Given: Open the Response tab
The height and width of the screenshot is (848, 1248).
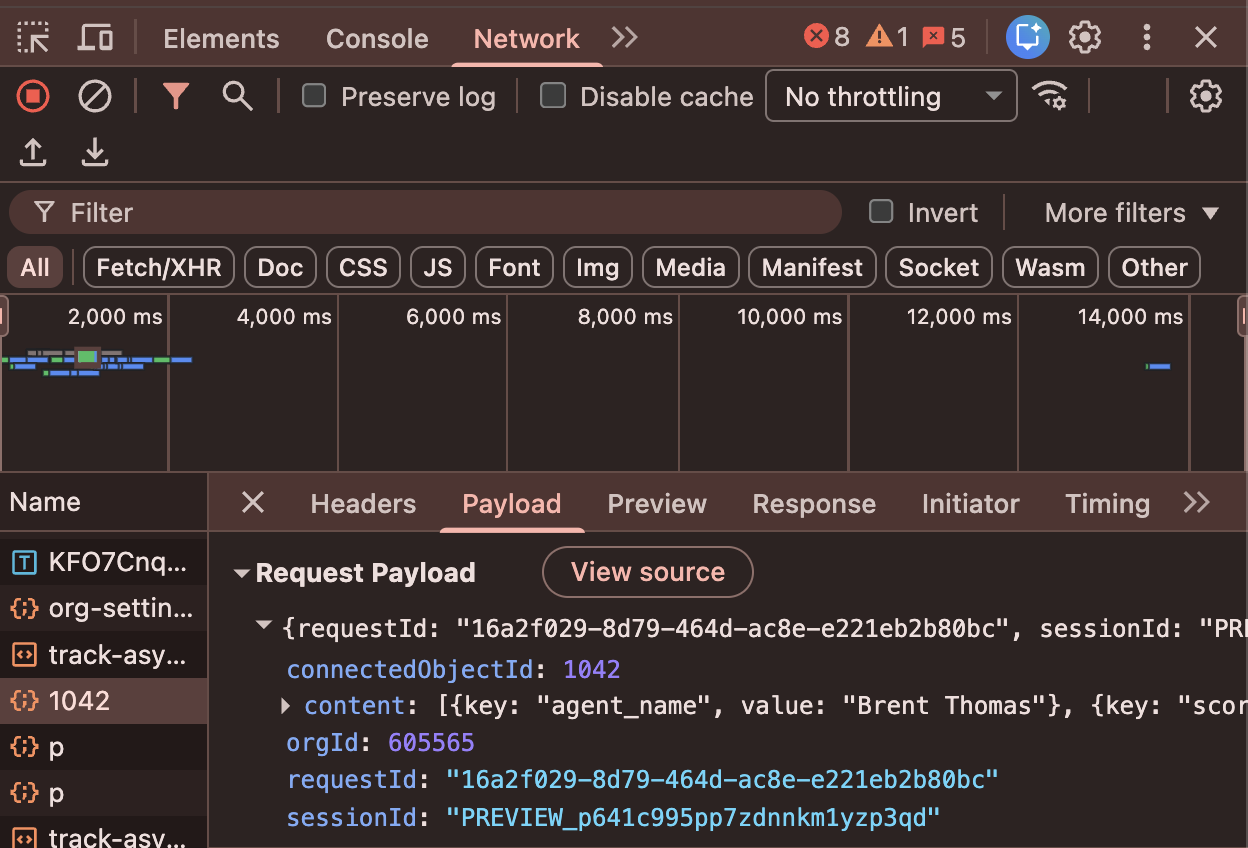Looking at the screenshot, I should point(813,504).
